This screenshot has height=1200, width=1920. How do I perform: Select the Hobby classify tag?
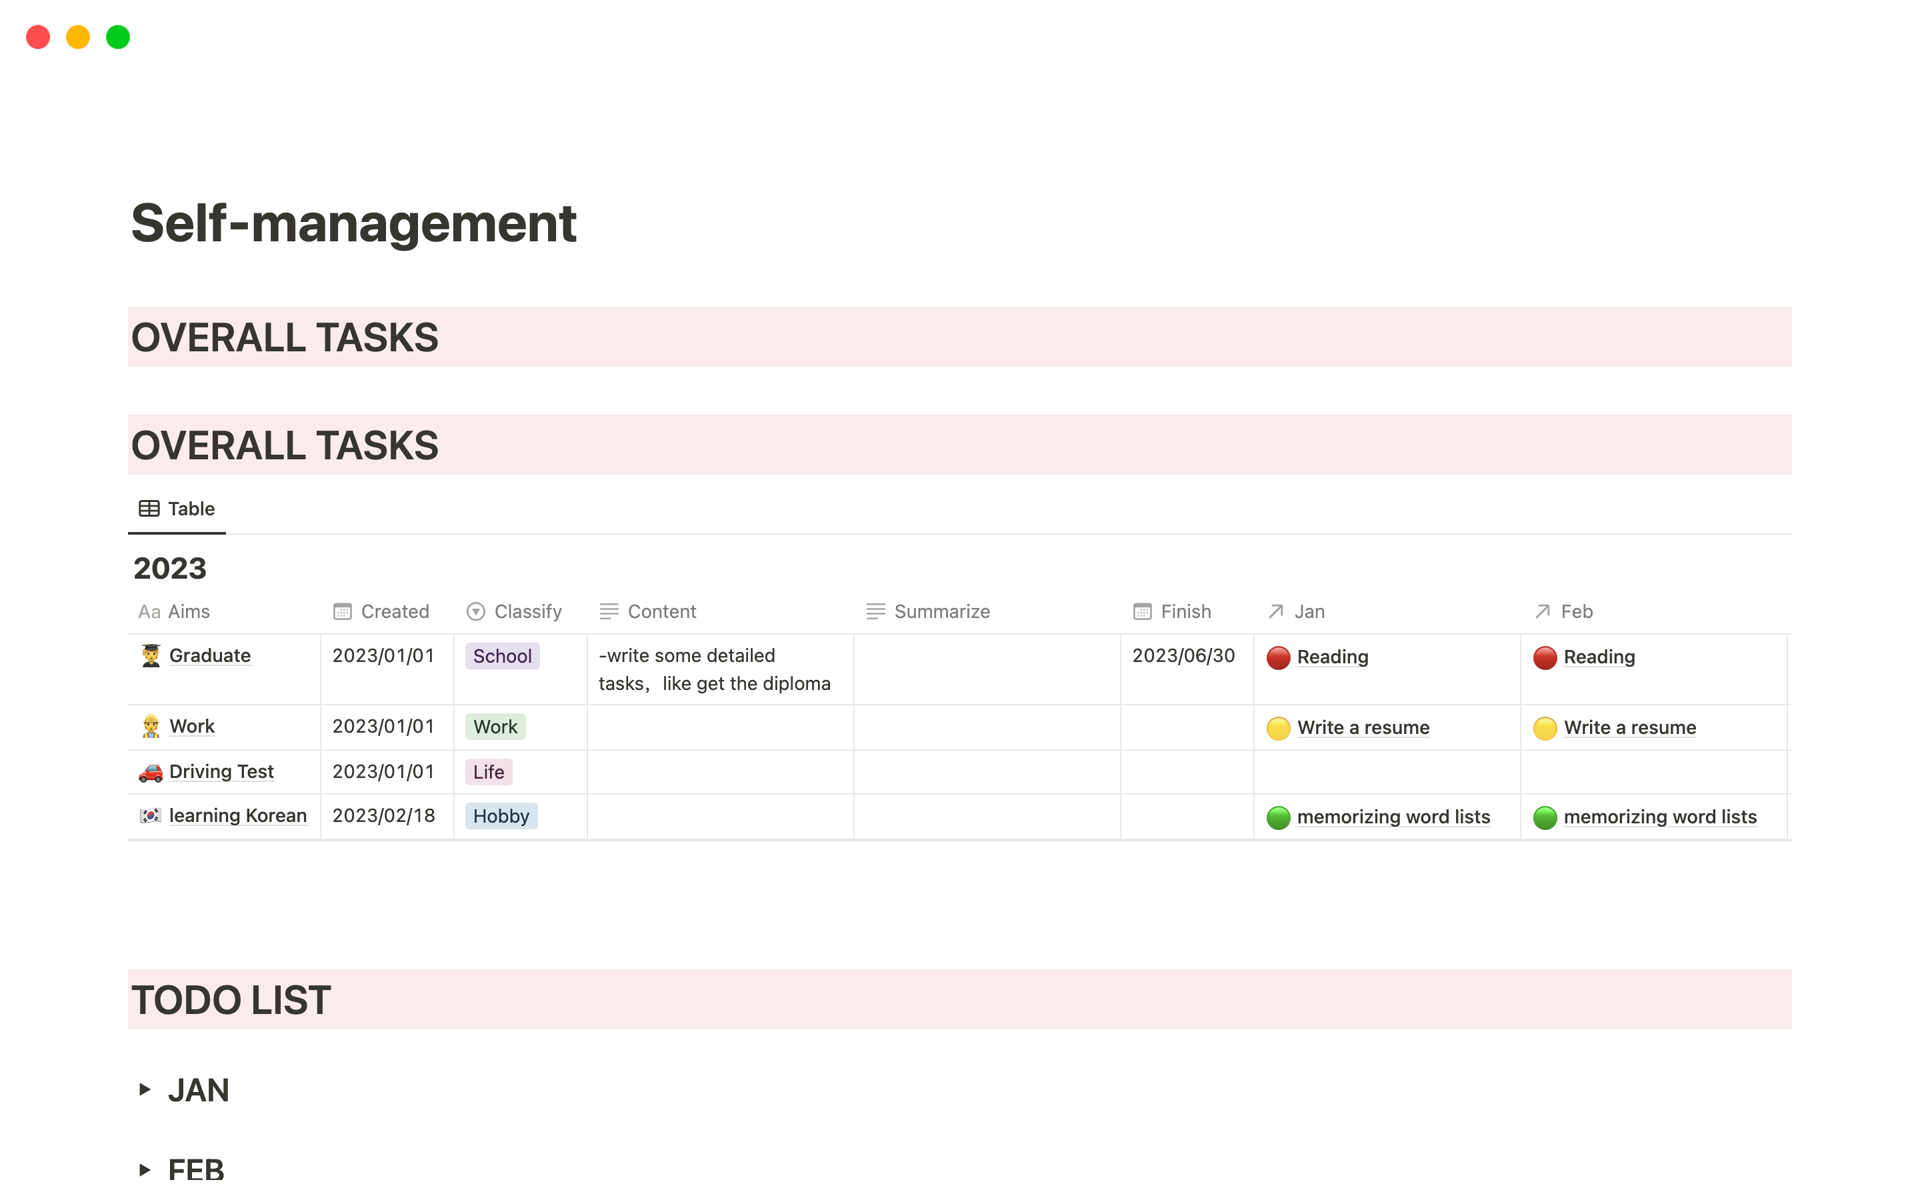click(499, 816)
